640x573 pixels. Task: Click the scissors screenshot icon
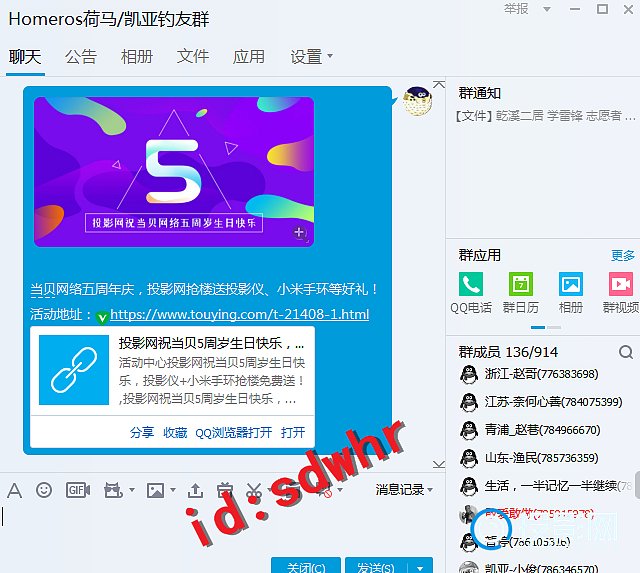(254, 490)
